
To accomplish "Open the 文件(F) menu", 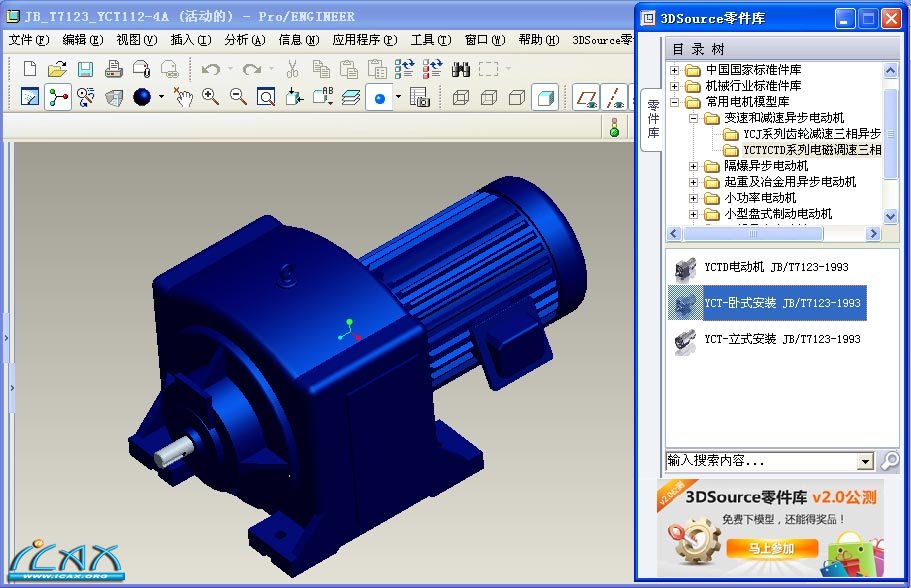I will (x=28, y=40).
